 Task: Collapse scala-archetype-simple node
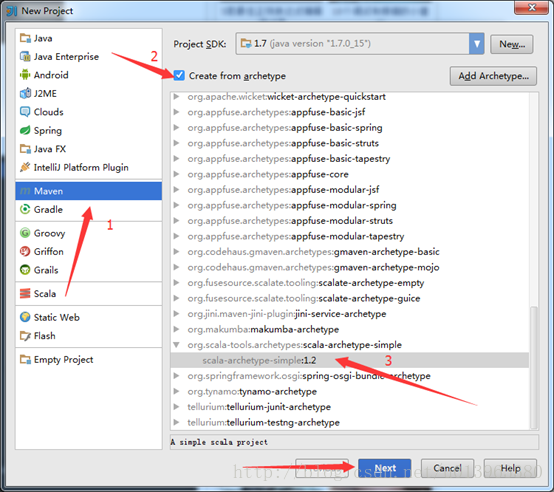(x=176, y=345)
